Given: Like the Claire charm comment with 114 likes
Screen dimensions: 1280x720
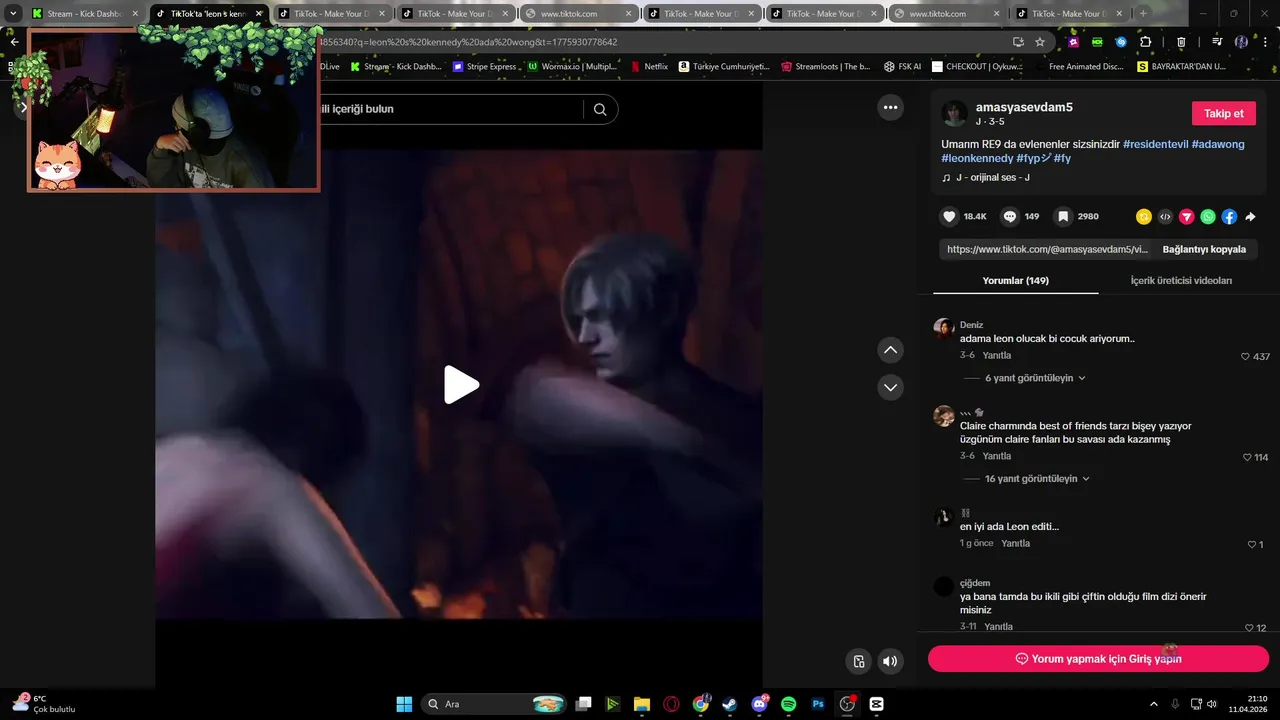Looking at the screenshot, I should coord(1247,457).
